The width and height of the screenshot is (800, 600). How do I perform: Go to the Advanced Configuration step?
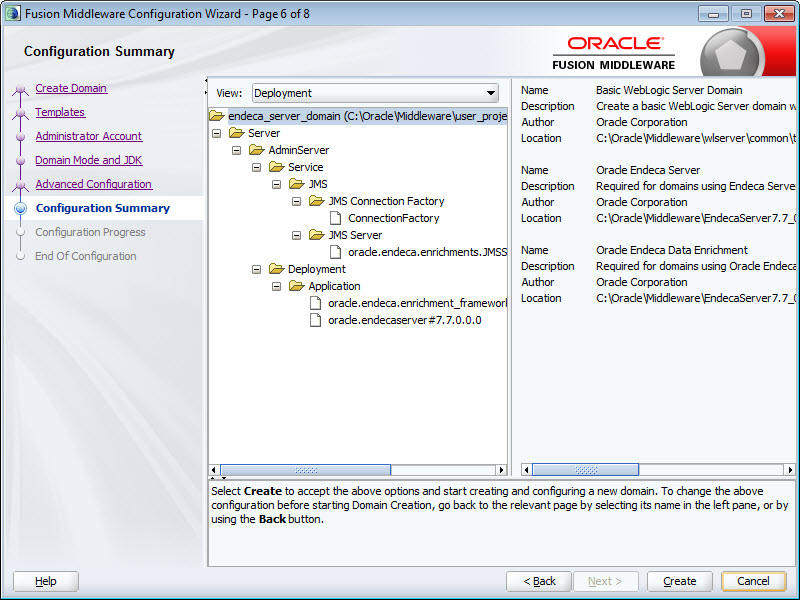pyautogui.click(x=93, y=184)
